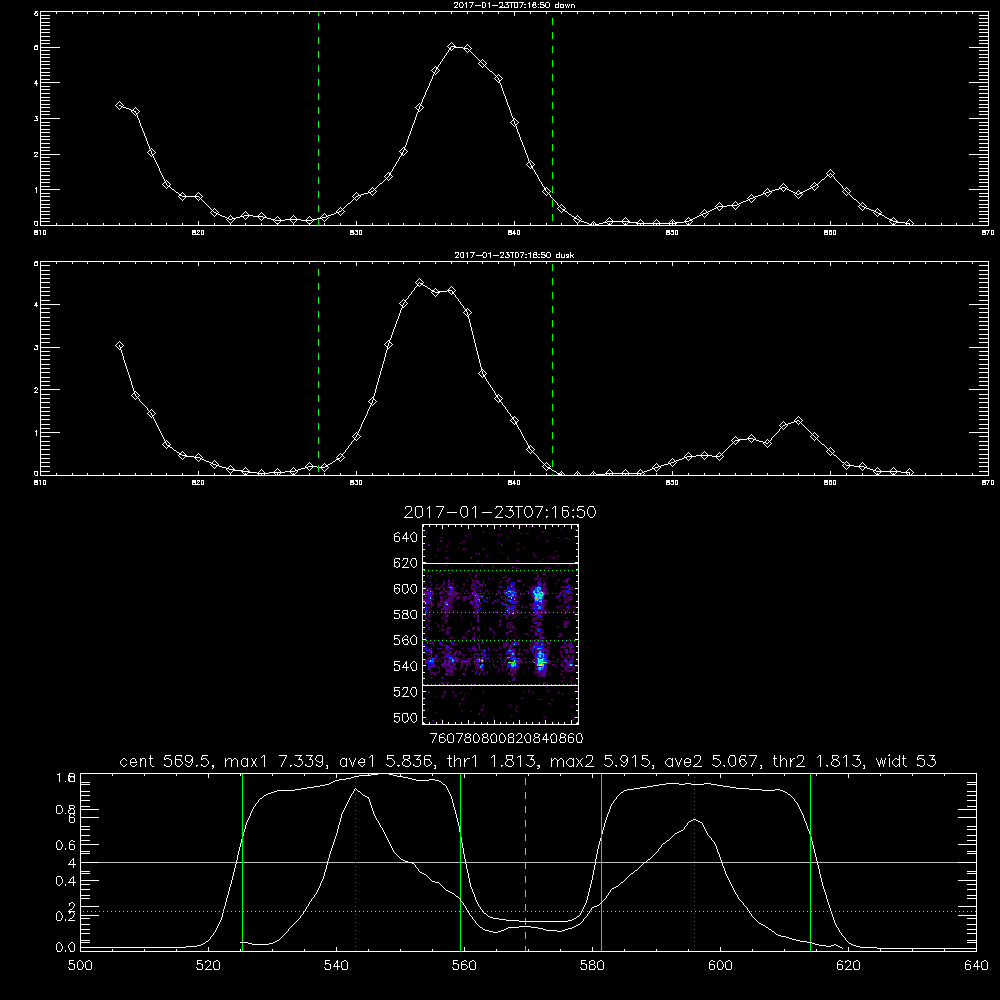This screenshot has width=1000, height=1000.
Task: Select the first diamond marker of the dawn curve
Action: pyautogui.click(x=119, y=105)
